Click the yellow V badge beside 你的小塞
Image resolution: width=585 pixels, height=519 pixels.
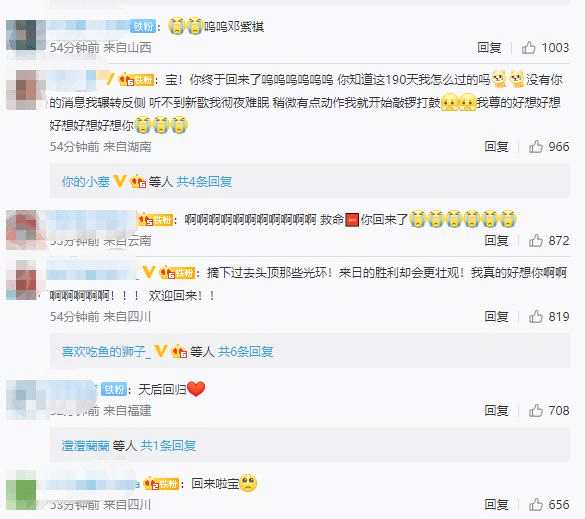[119, 181]
